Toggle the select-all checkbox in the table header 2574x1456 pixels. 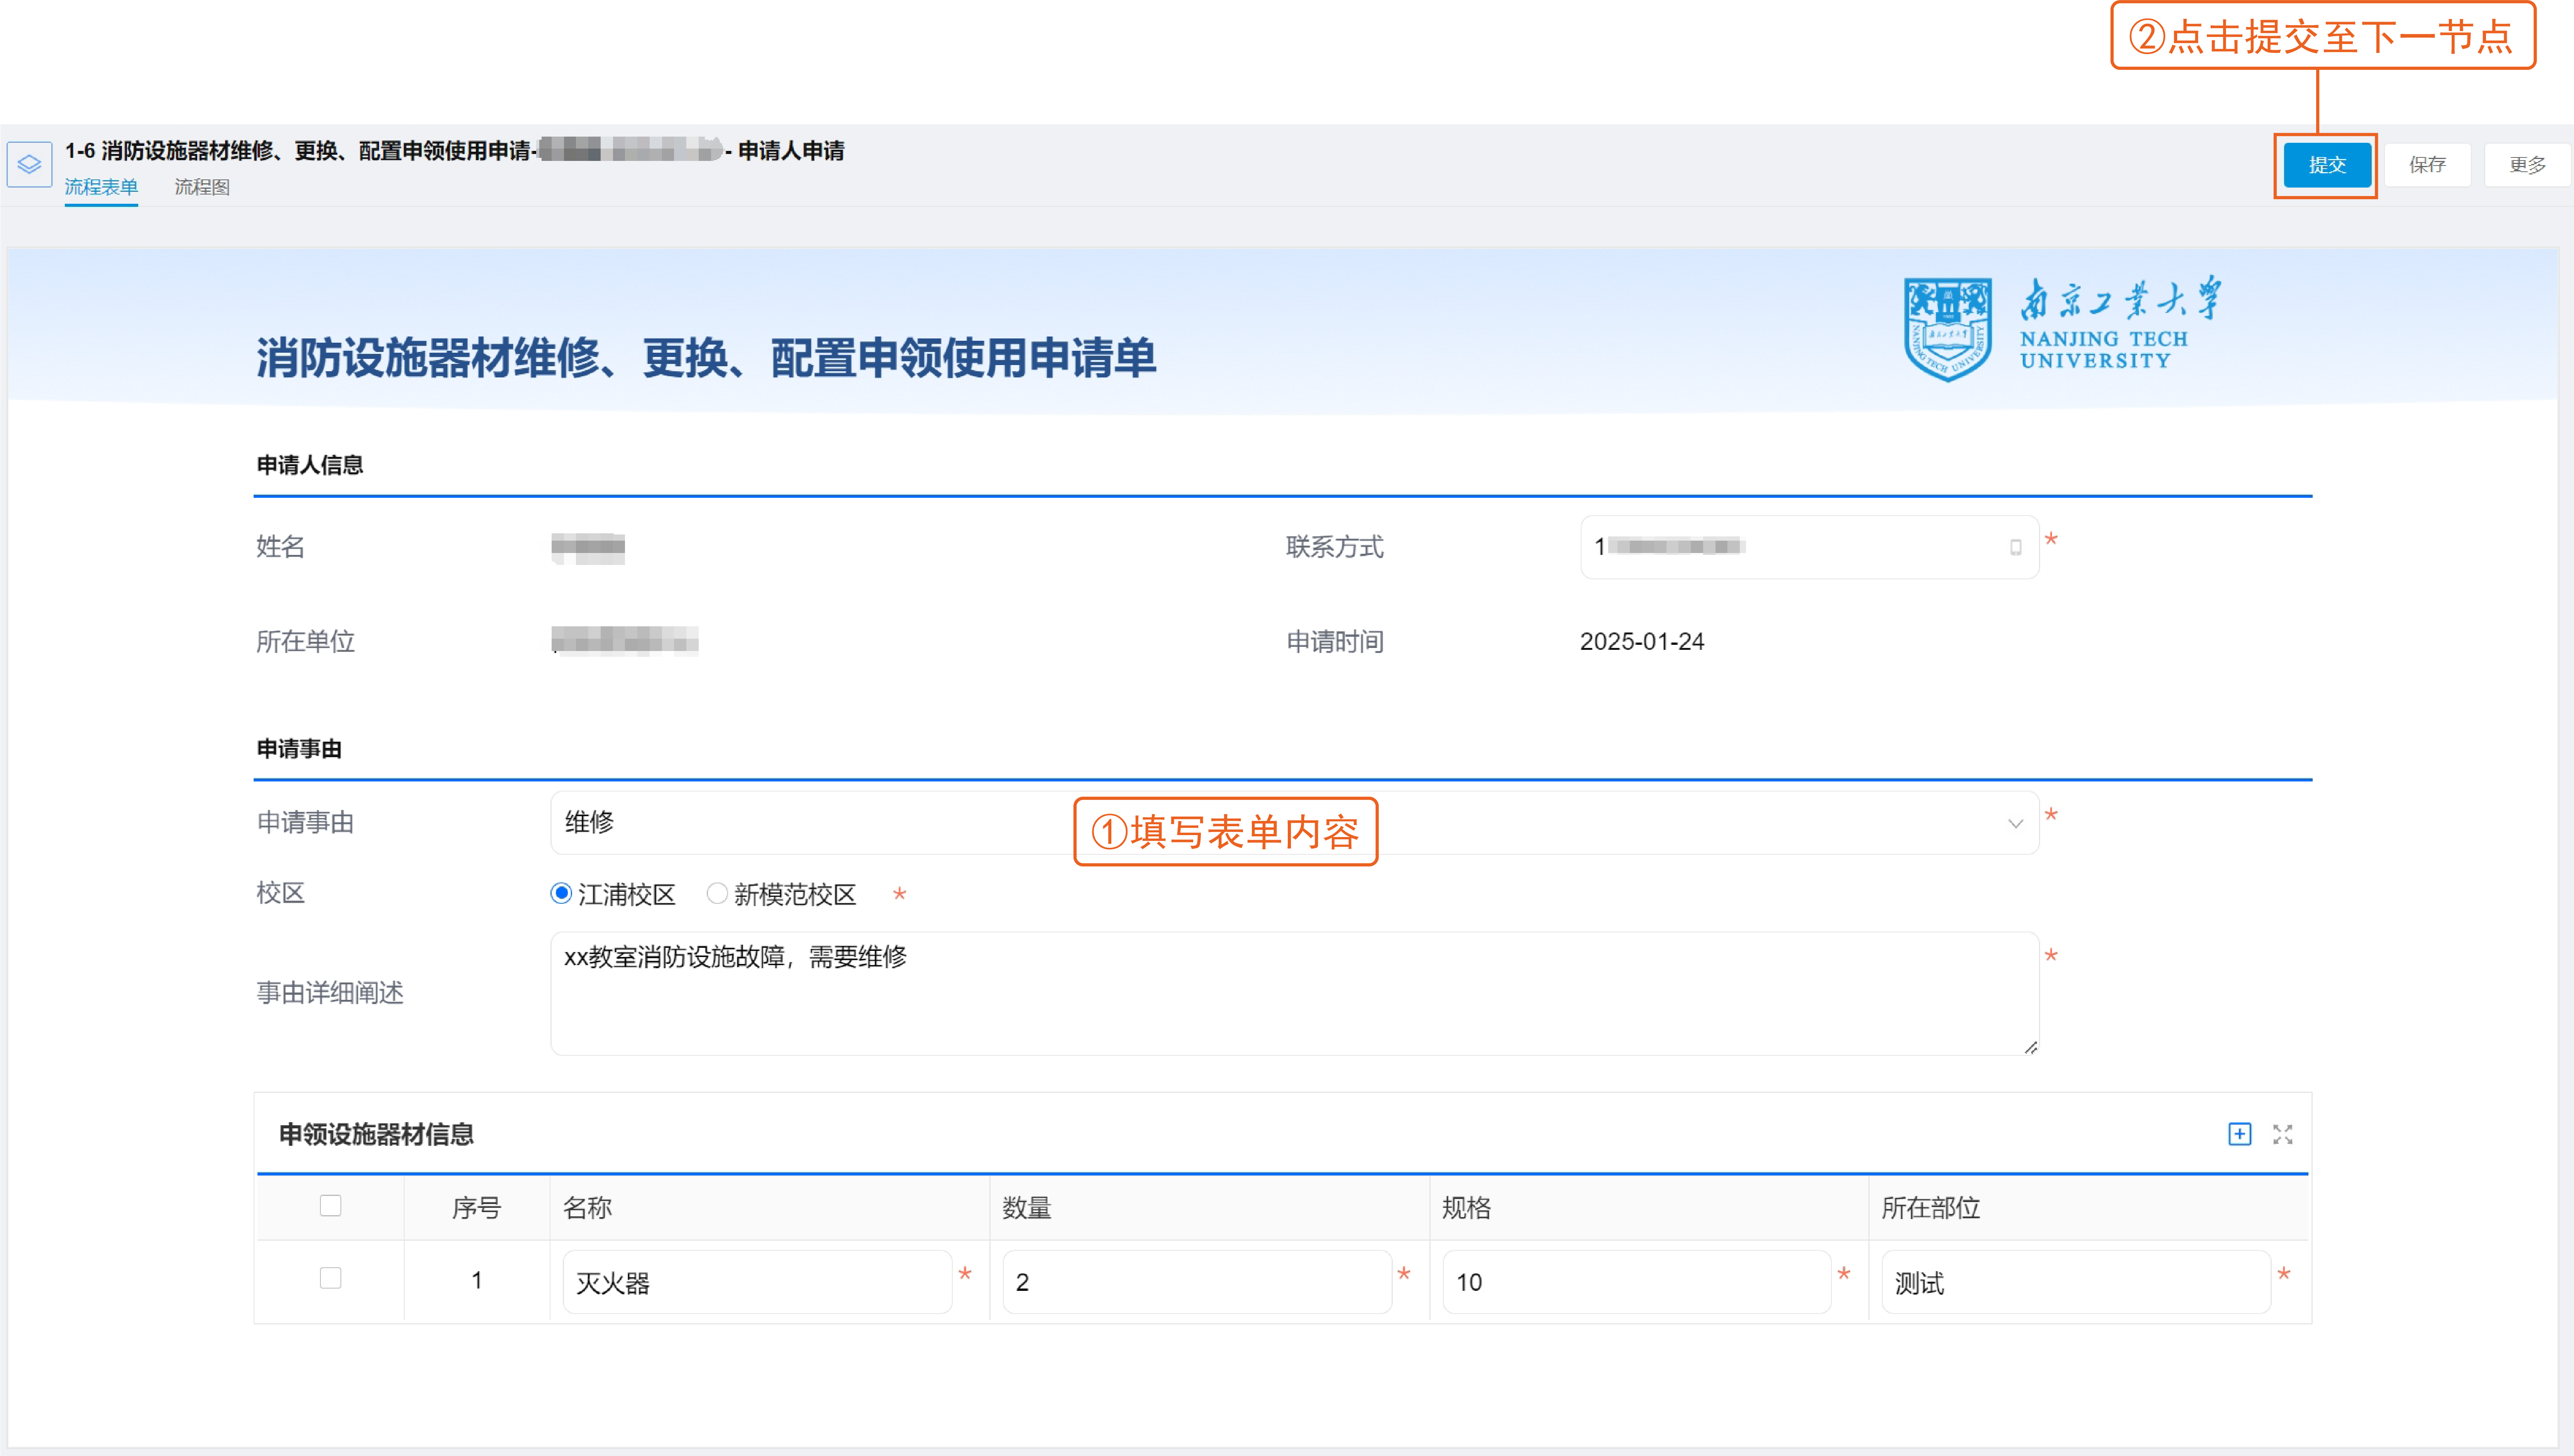click(x=330, y=1205)
